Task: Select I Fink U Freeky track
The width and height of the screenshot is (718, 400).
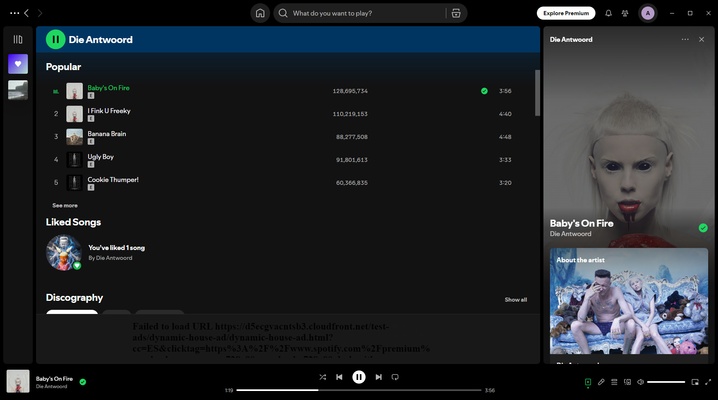Action: (109, 111)
